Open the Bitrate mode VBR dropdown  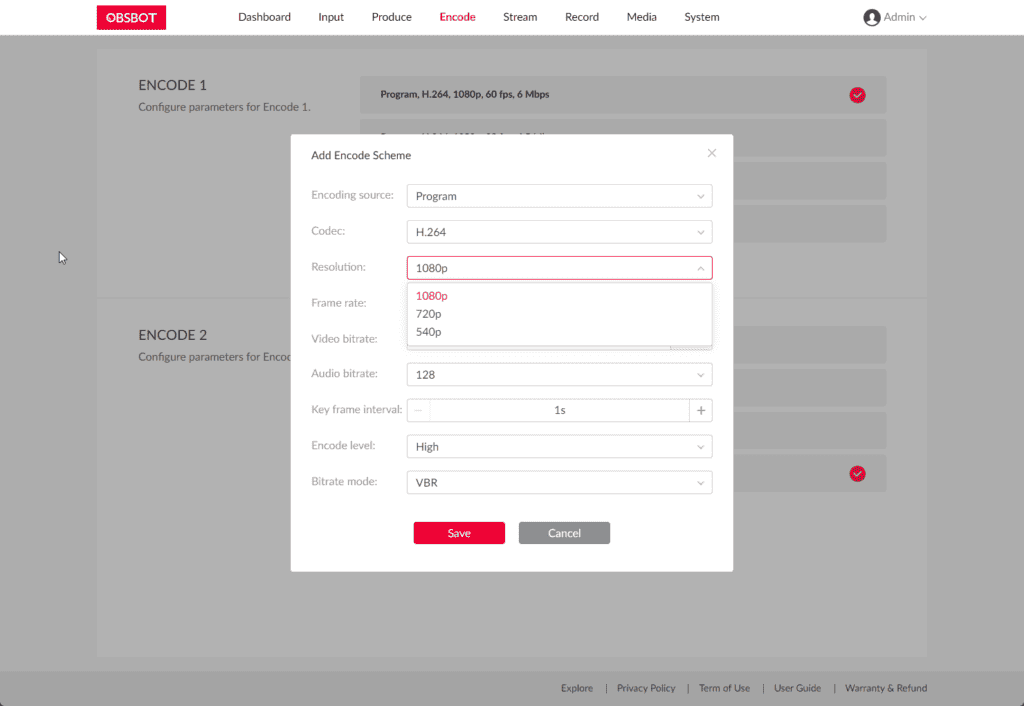[559, 482]
